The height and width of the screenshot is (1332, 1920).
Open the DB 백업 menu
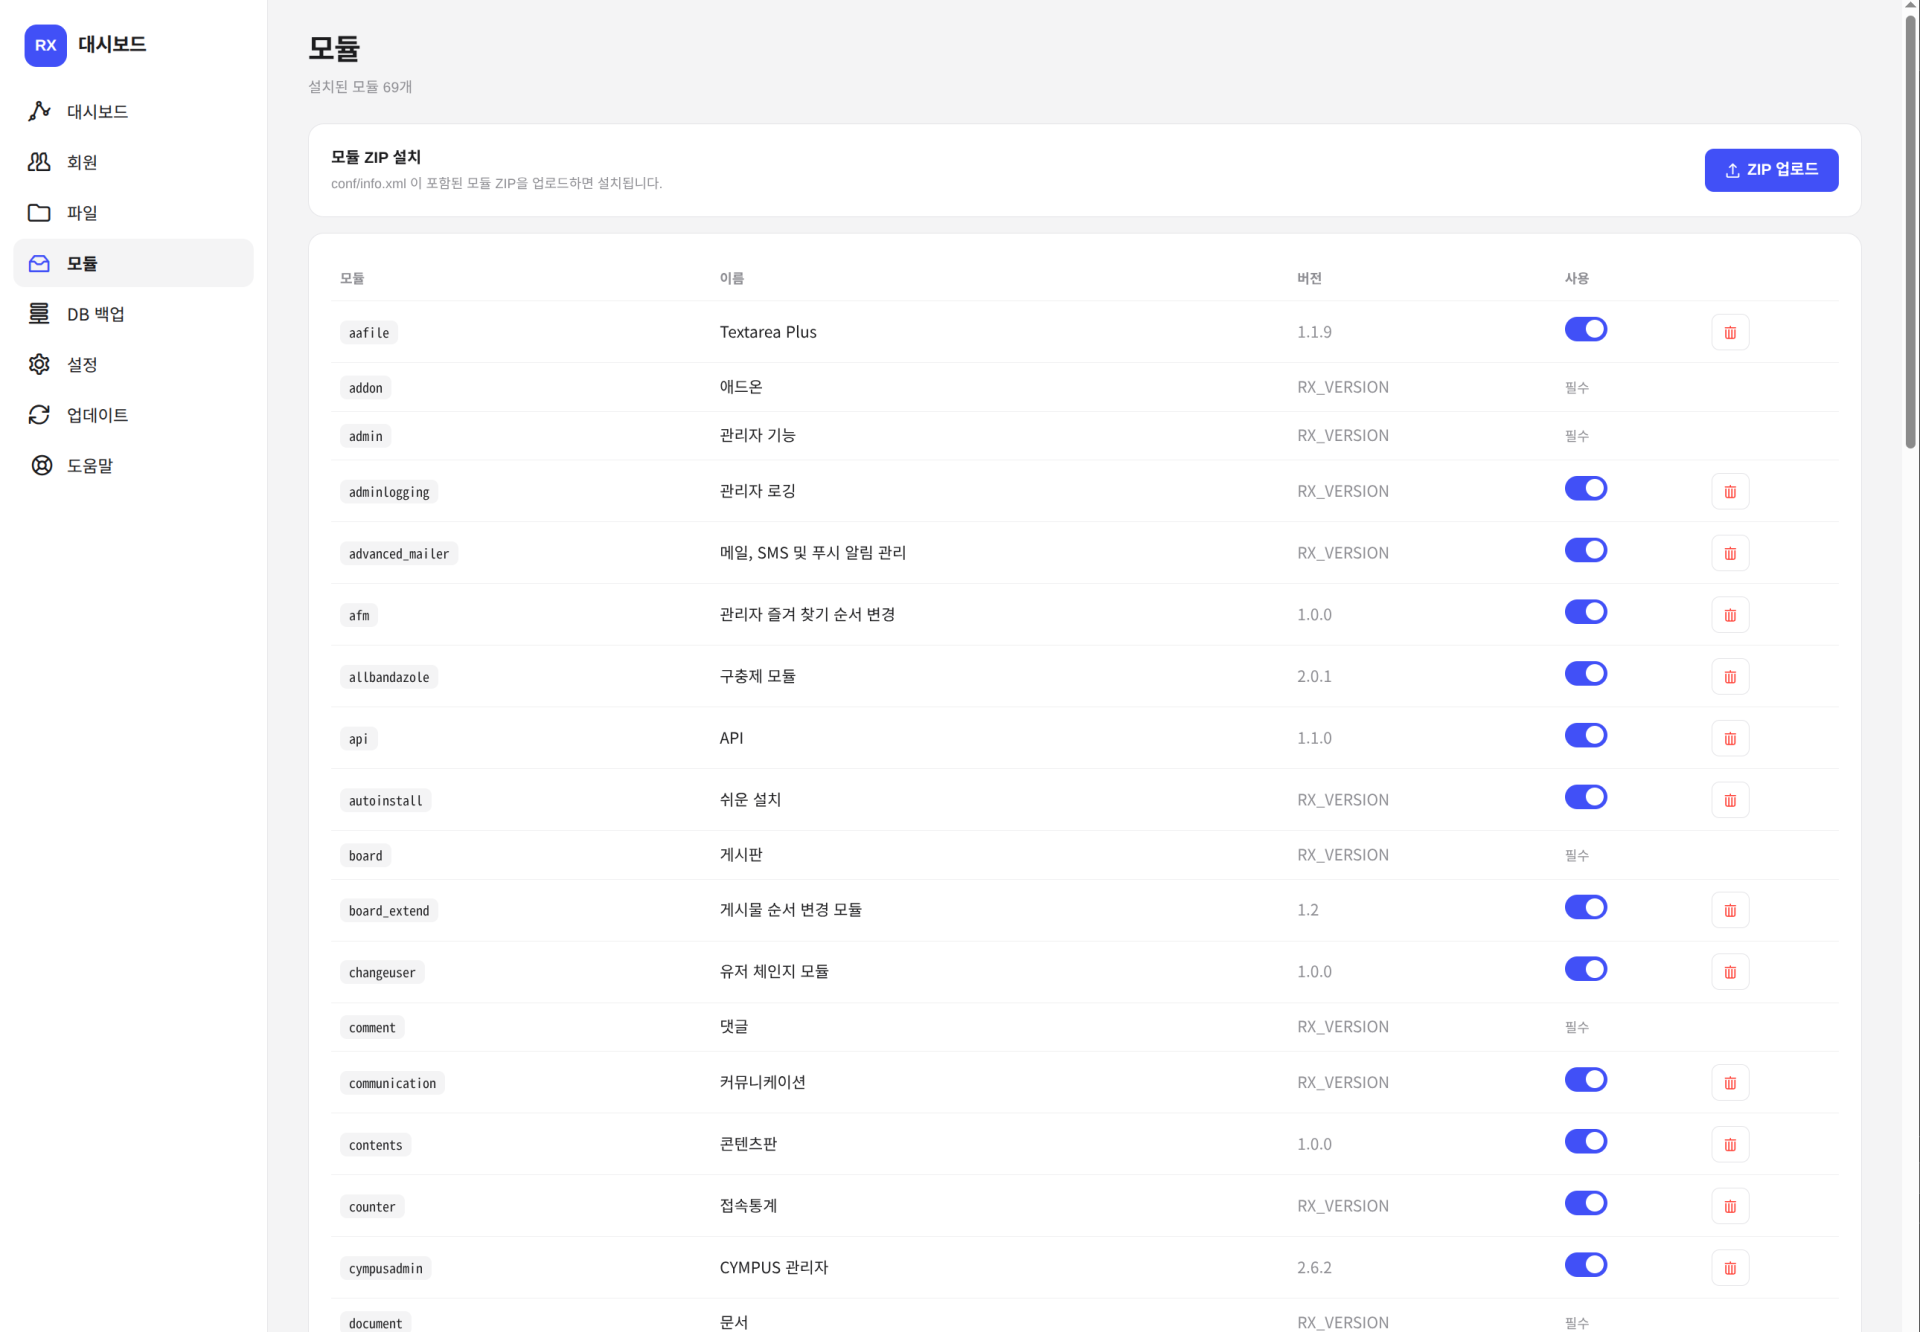133,314
